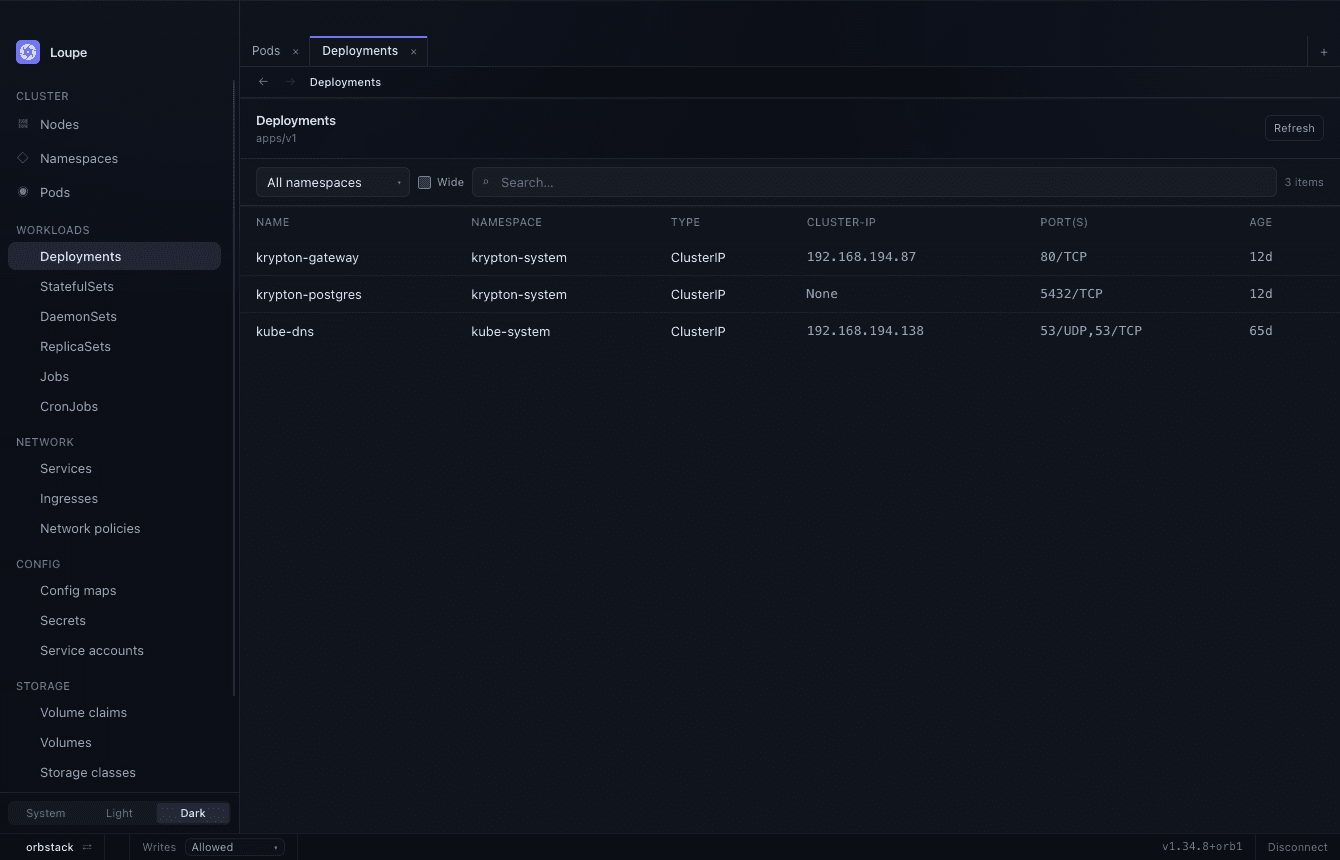Switch theme to System
The image size is (1340, 860).
tap(46, 813)
